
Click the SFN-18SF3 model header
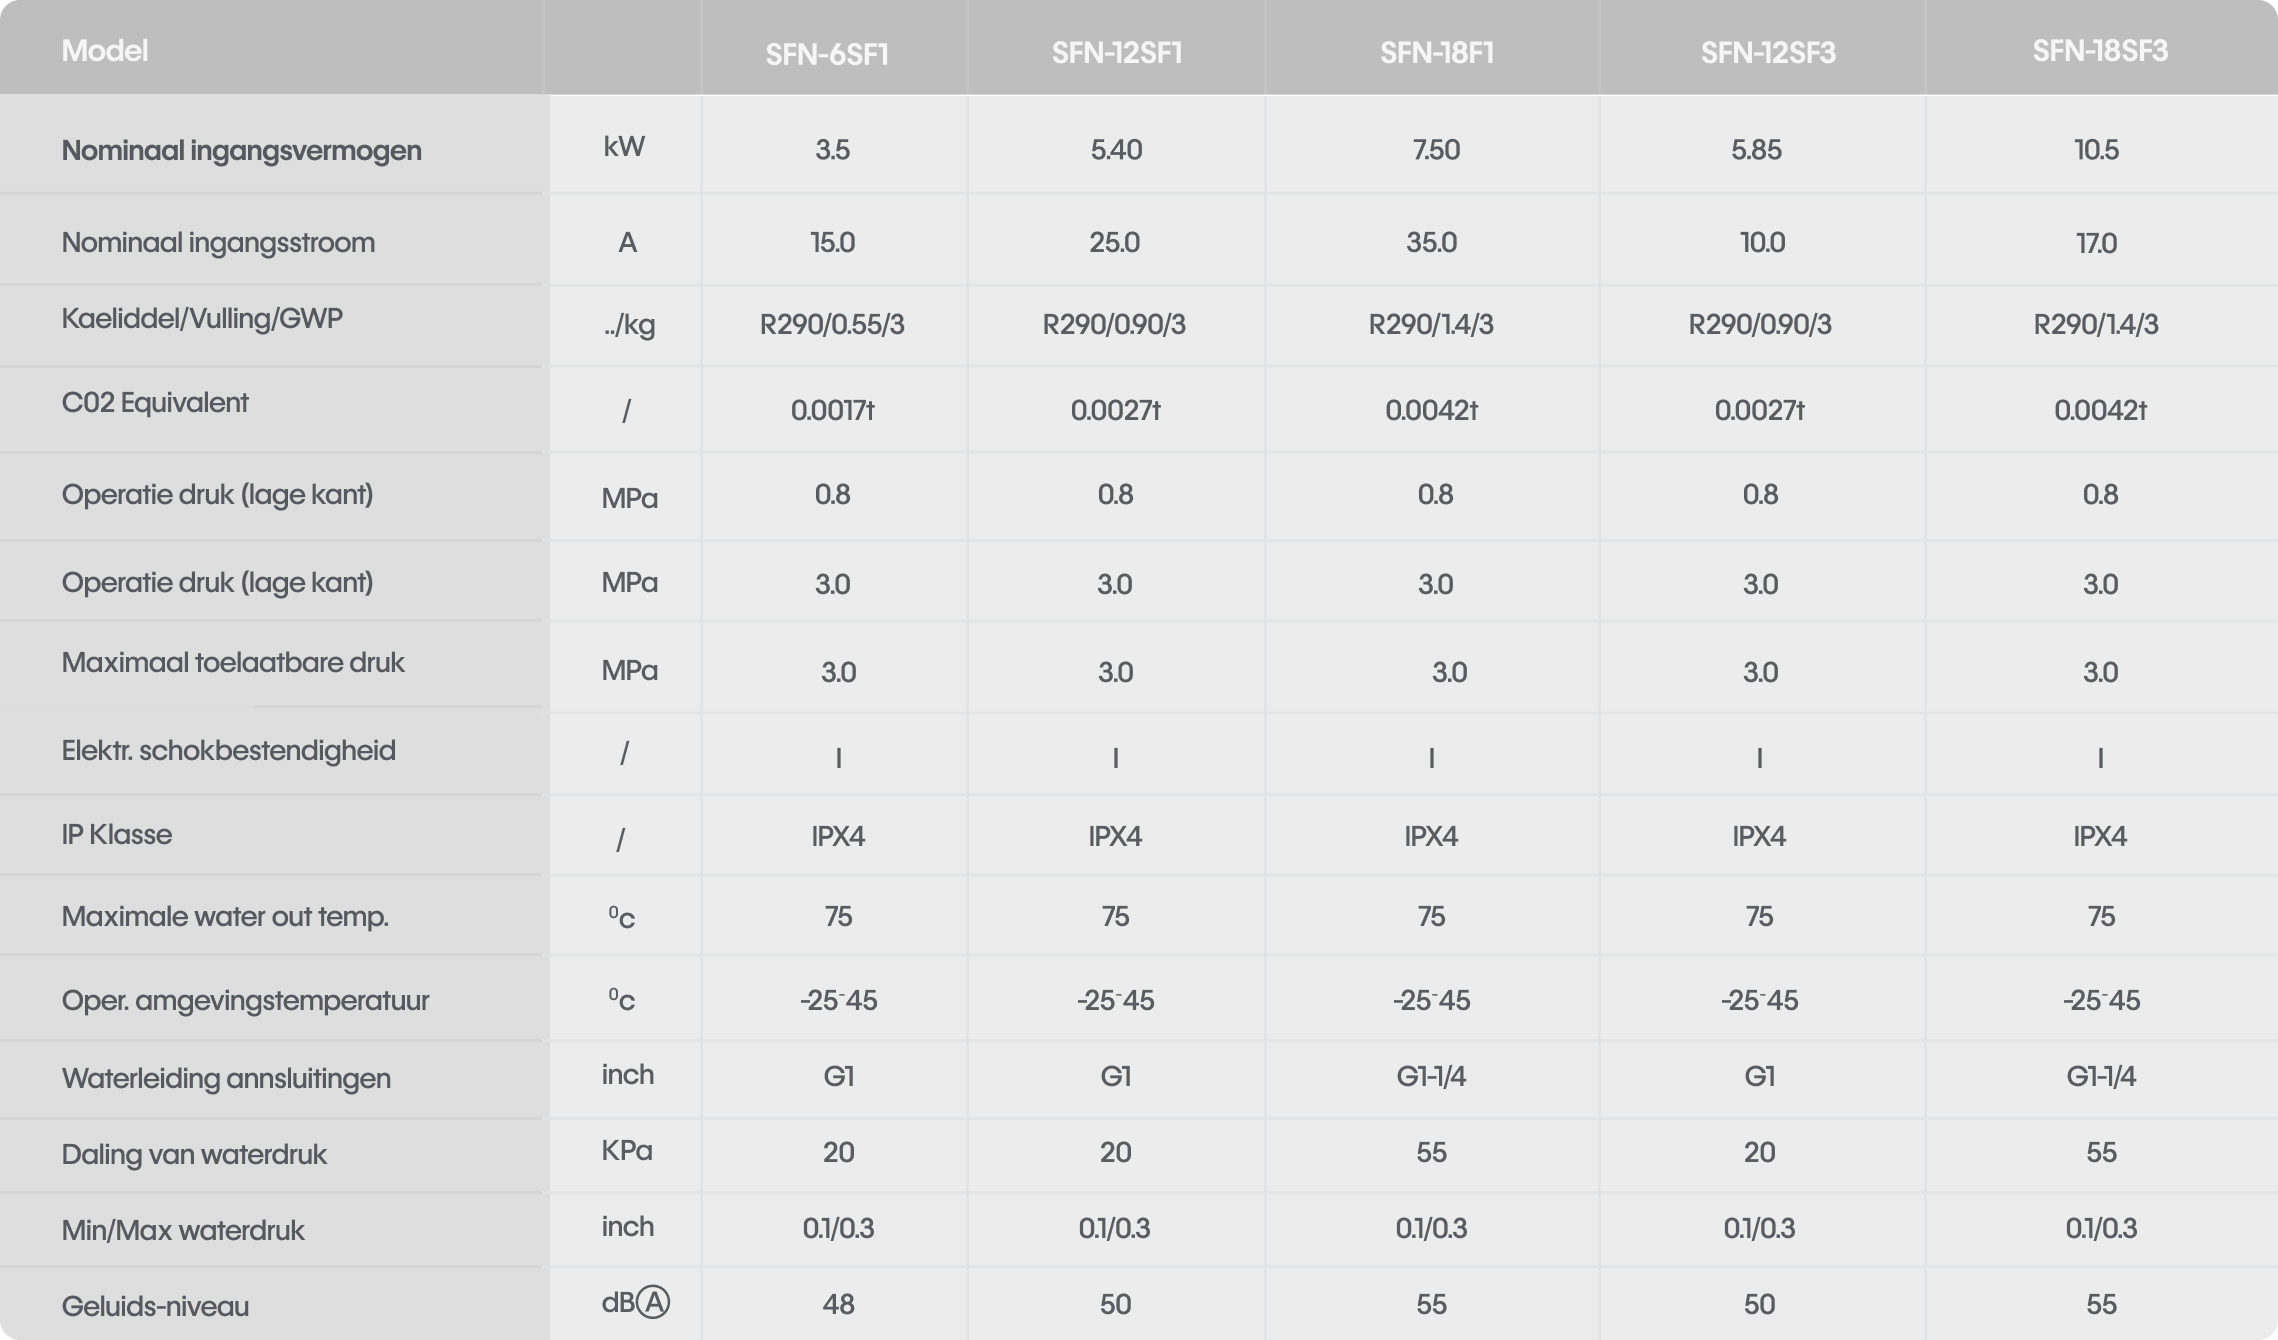[x=2099, y=51]
